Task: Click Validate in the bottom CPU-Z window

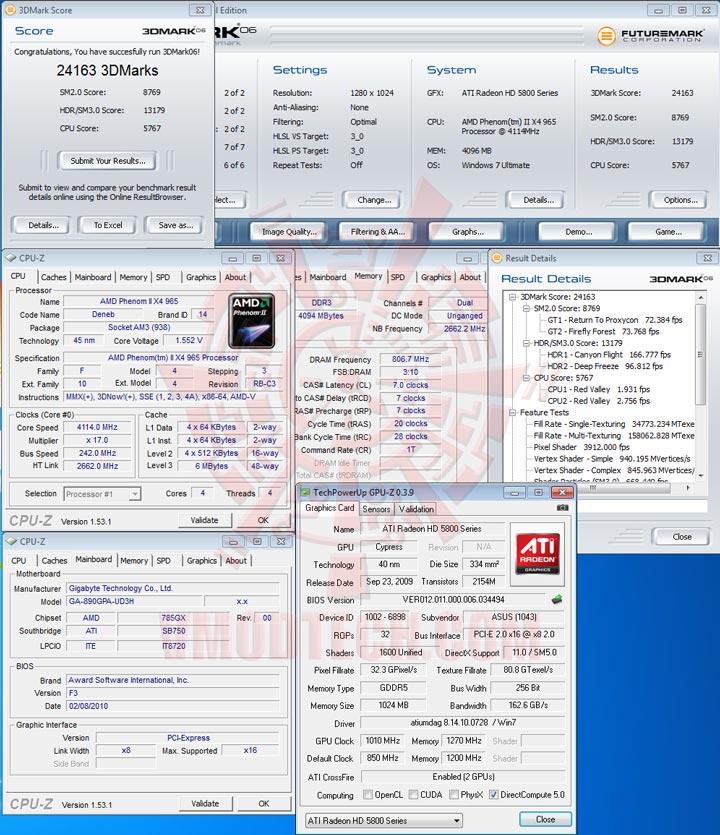Action: (x=205, y=804)
